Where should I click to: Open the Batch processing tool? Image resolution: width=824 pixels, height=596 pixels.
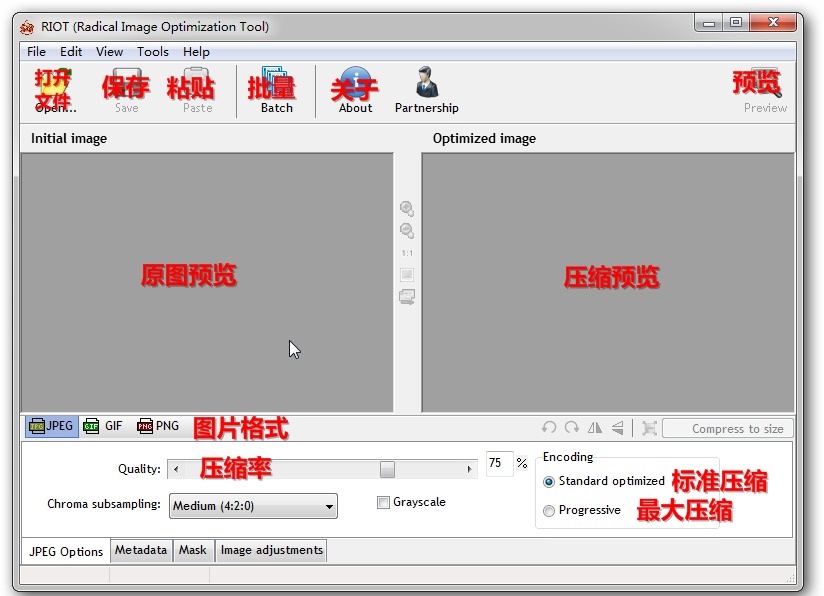click(276, 90)
